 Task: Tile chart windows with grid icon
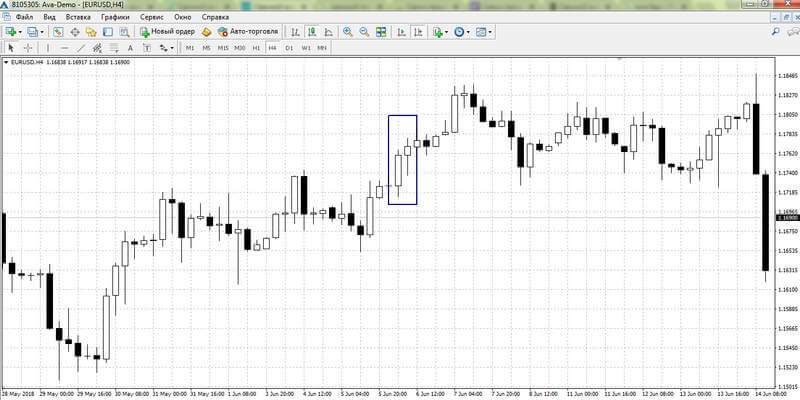381,32
